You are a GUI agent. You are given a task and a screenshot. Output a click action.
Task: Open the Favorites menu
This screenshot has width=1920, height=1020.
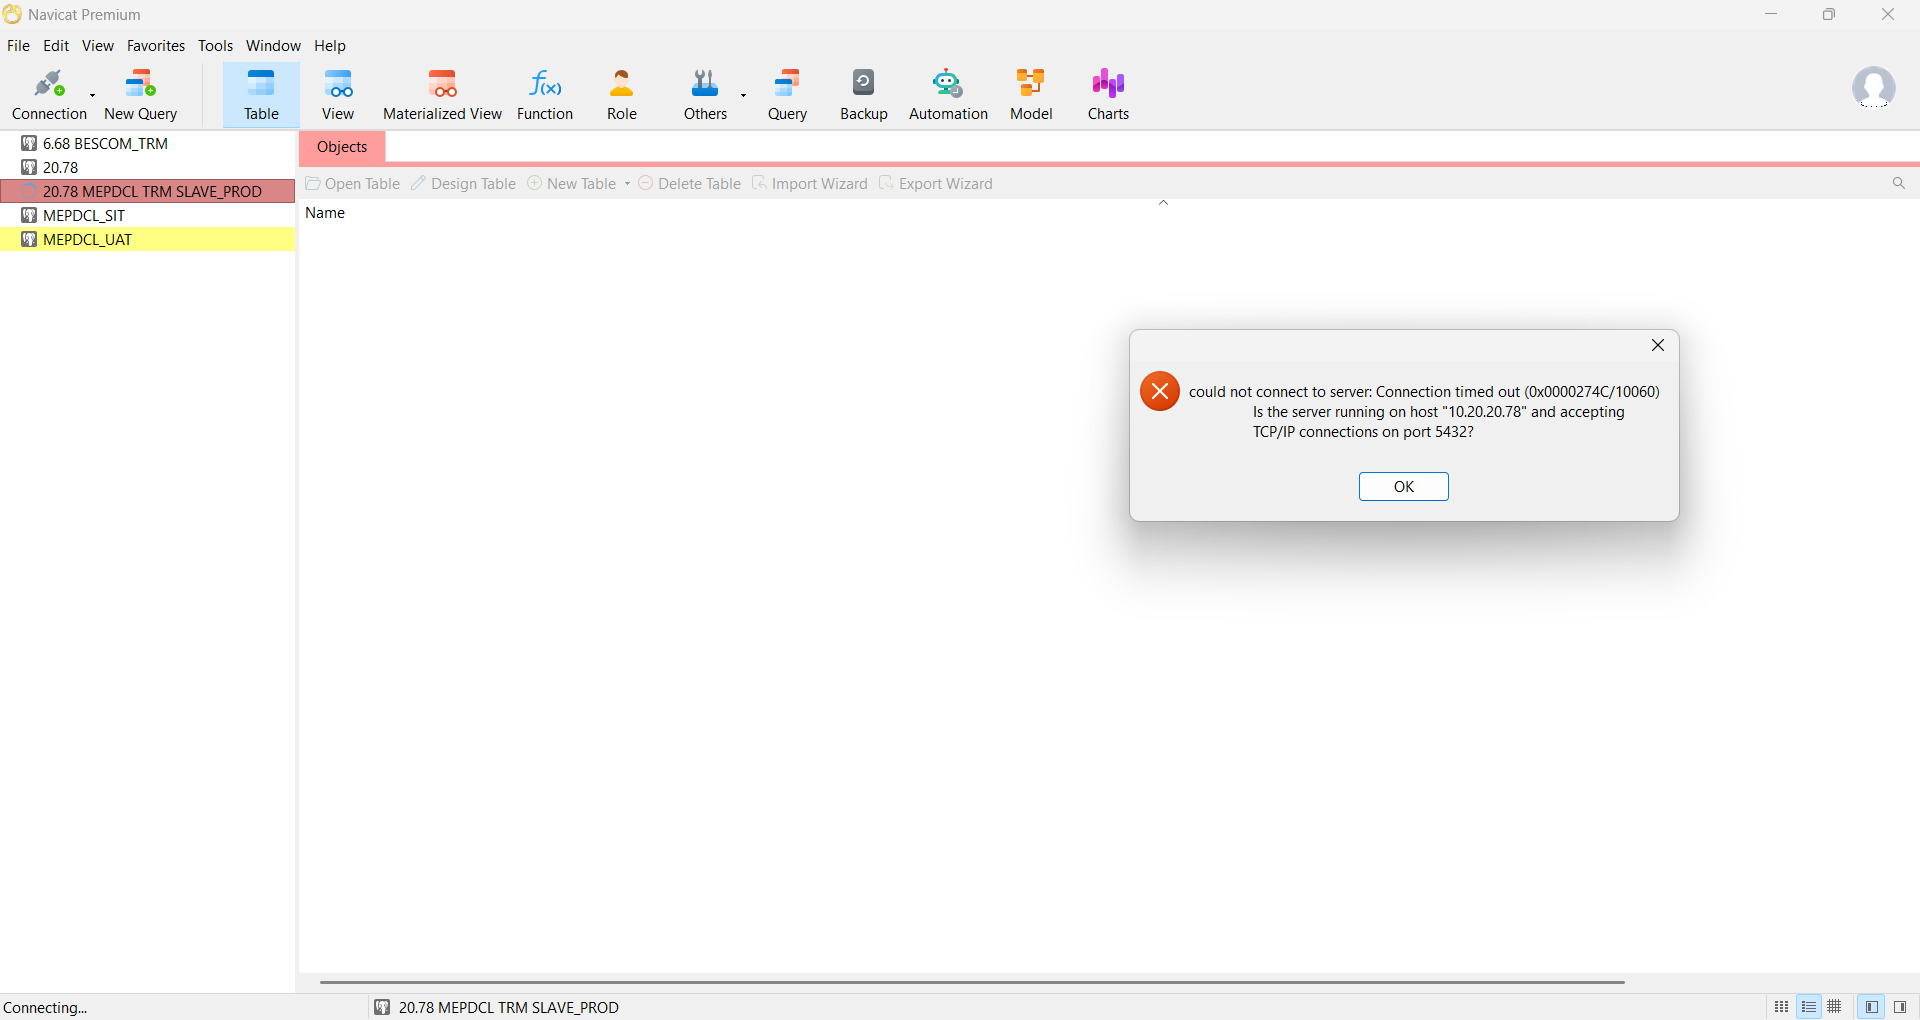coord(156,46)
